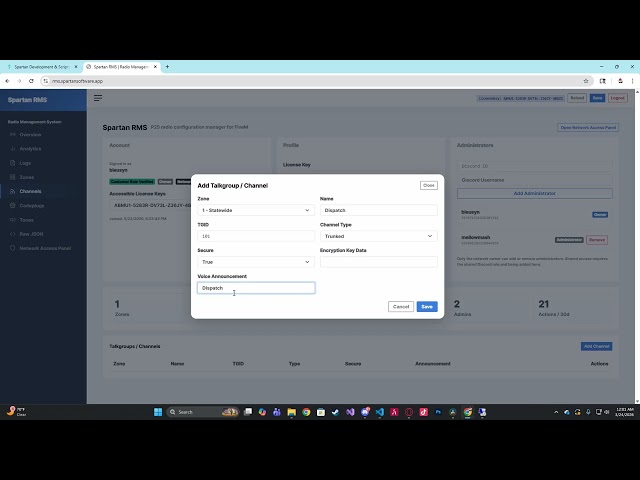Close the Spartan Development browser tab
The width and height of the screenshot is (640, 480).
pos(76,67)
